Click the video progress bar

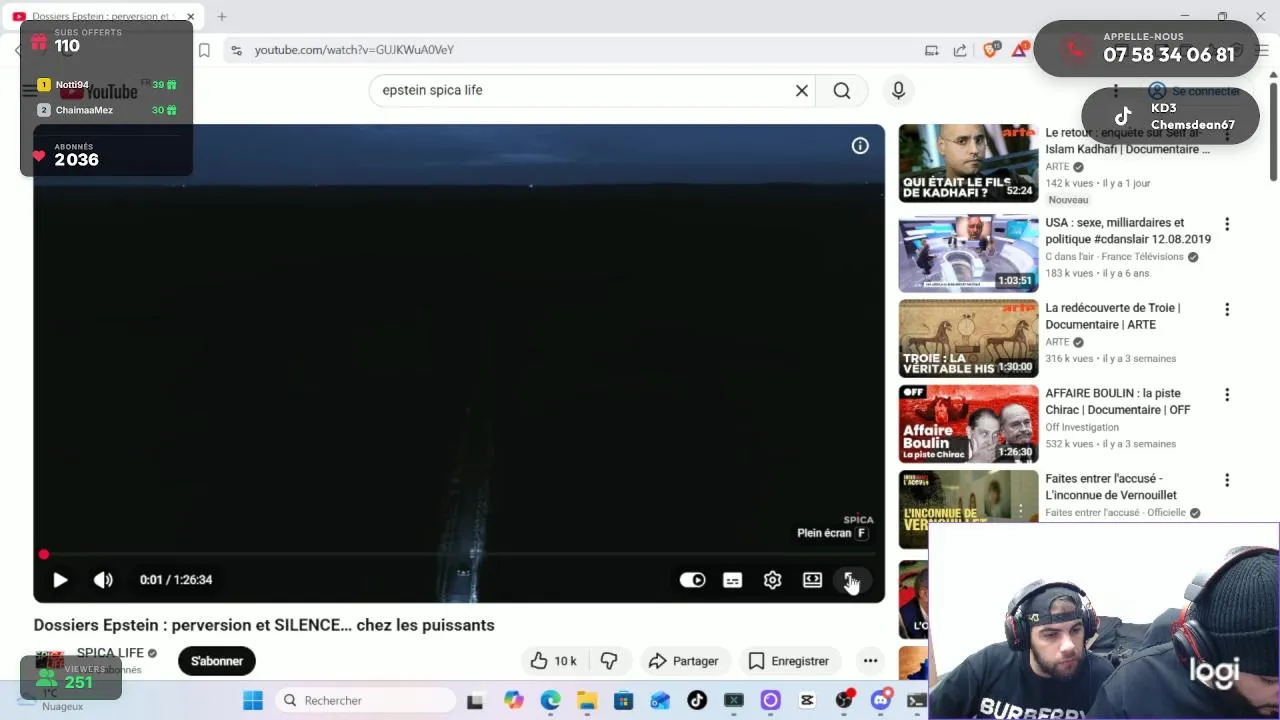tap(459, 554)
